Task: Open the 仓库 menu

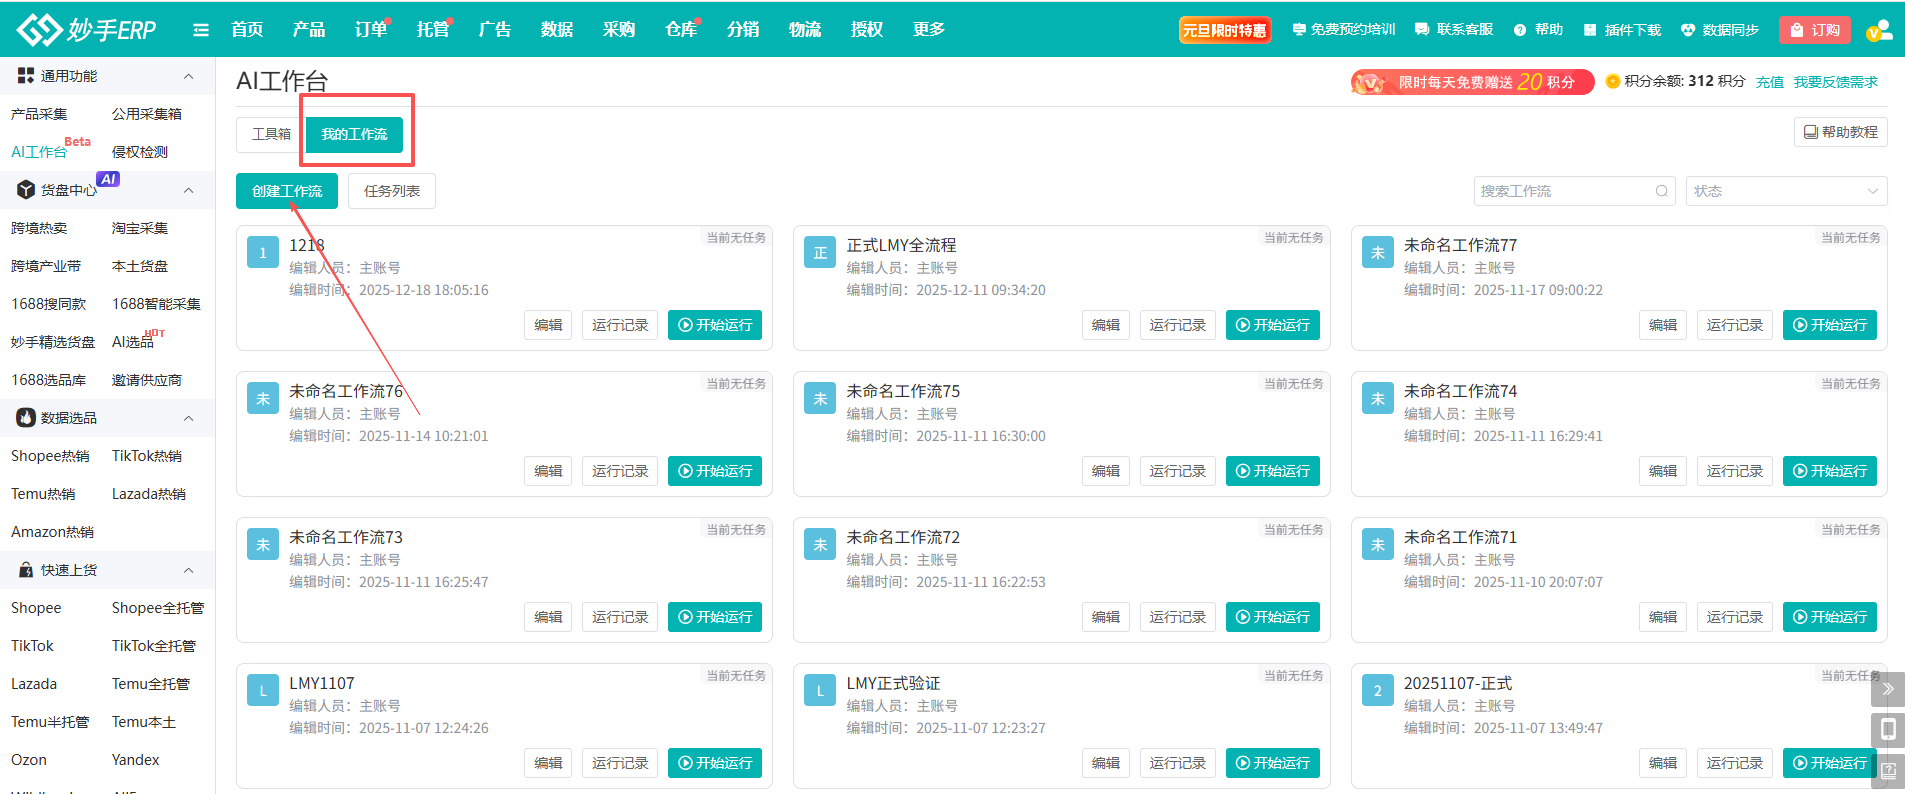Action: pos(681,30)
